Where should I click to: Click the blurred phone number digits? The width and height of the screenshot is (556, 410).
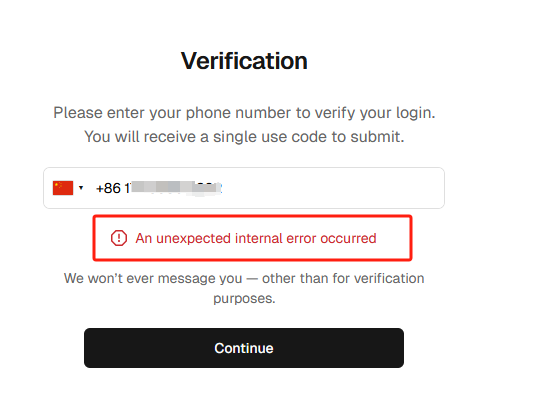pos(176,188)
